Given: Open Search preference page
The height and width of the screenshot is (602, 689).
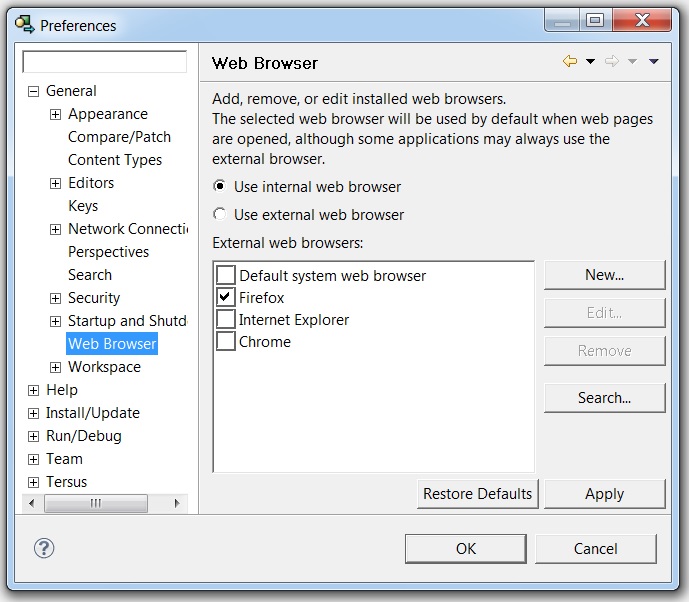Looking at the screenshot, I should [x=90, y=275].
